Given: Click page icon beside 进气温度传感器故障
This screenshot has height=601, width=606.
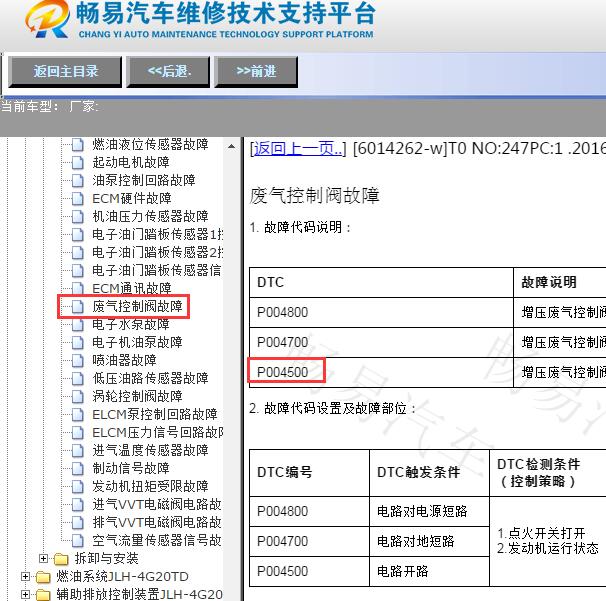Looking at the screenshot, I should (x=78, y=451).
